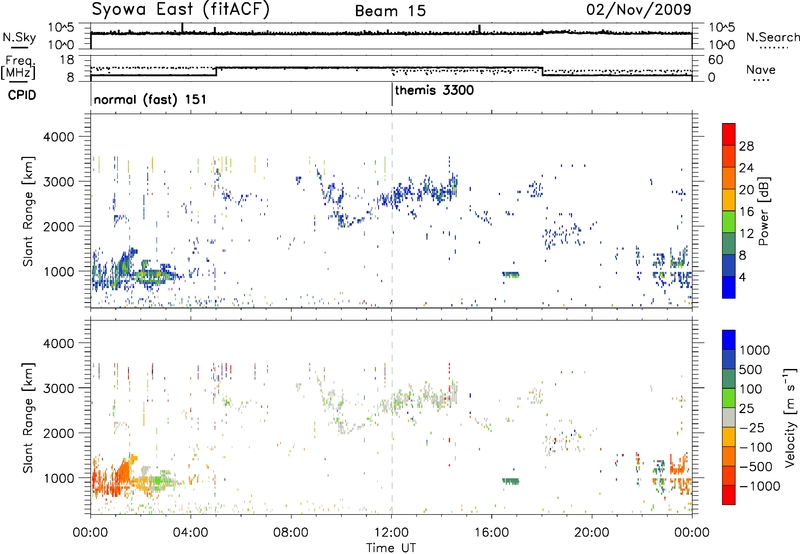
Task: Click the green echo patch near 16:30 in the velocity panel
Action: tap(511, 481)
